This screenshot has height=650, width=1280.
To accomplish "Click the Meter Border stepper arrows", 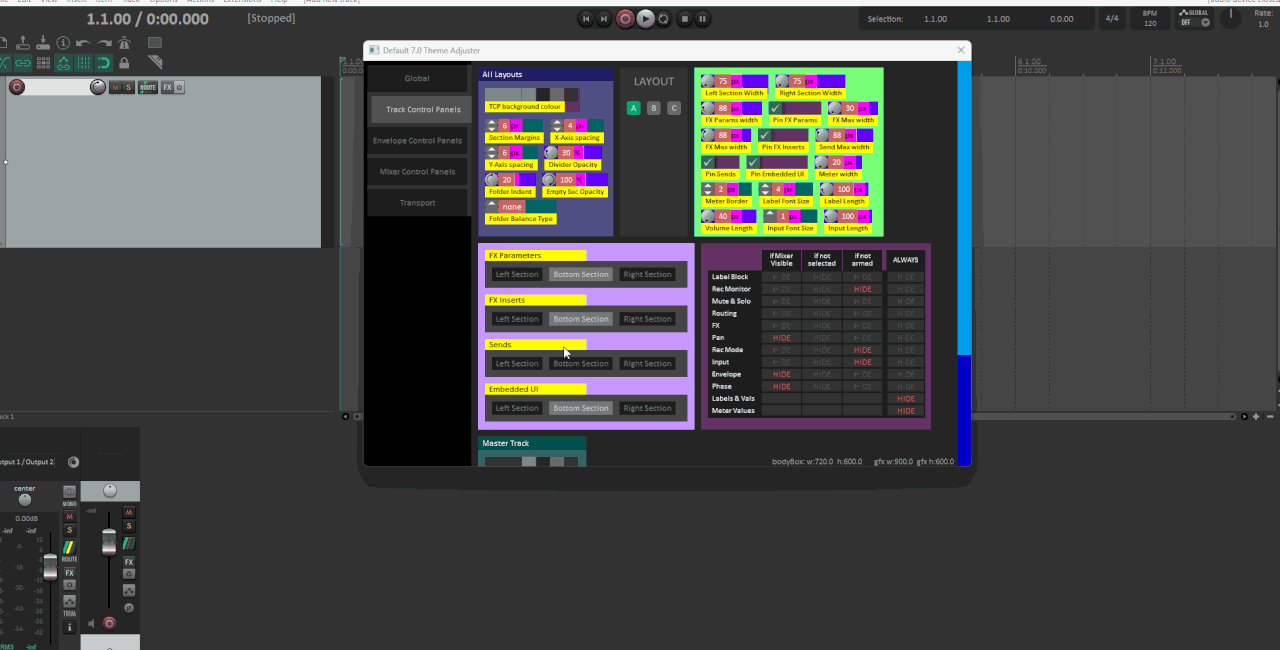I will point(709,189).
